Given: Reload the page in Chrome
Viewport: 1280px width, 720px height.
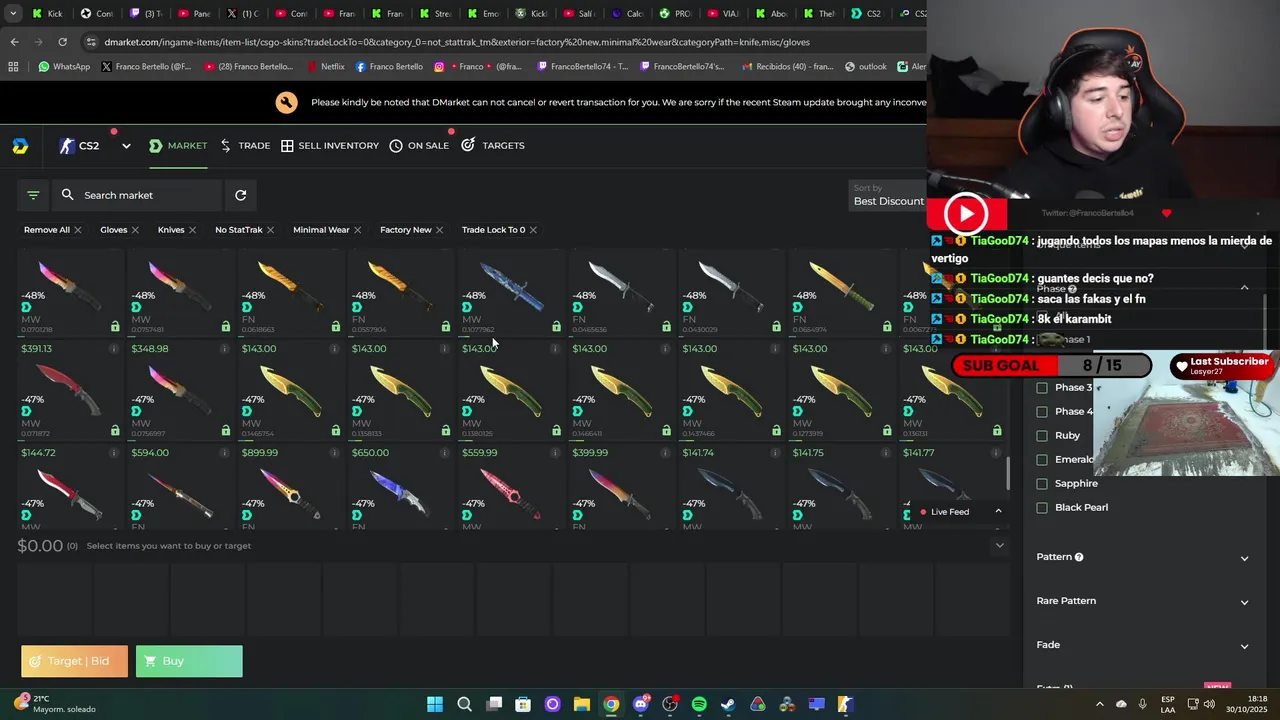Looking at the screenshot, I should (62, 42).
